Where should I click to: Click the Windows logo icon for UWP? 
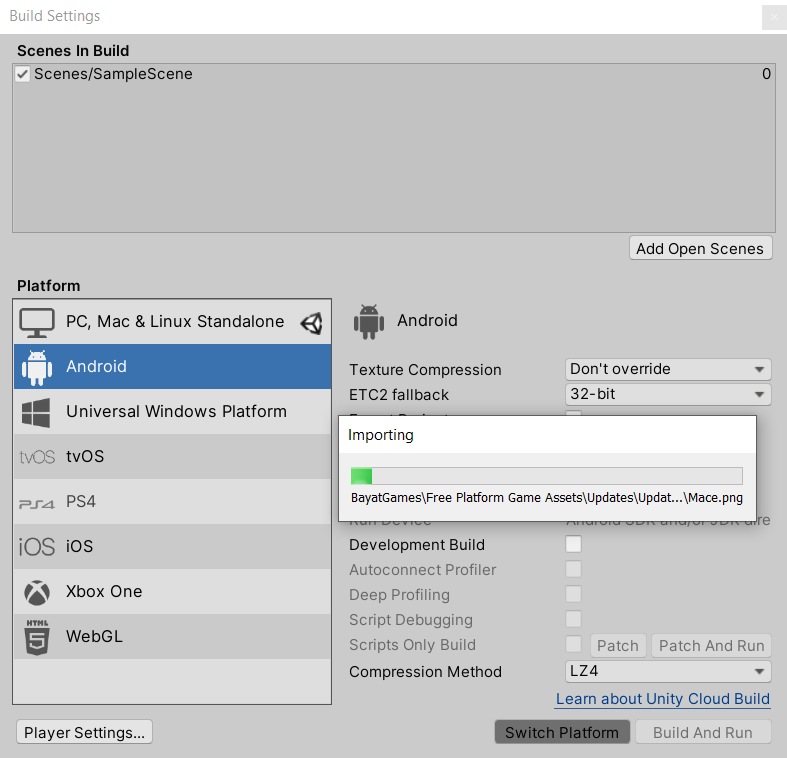tap(36, 413)
